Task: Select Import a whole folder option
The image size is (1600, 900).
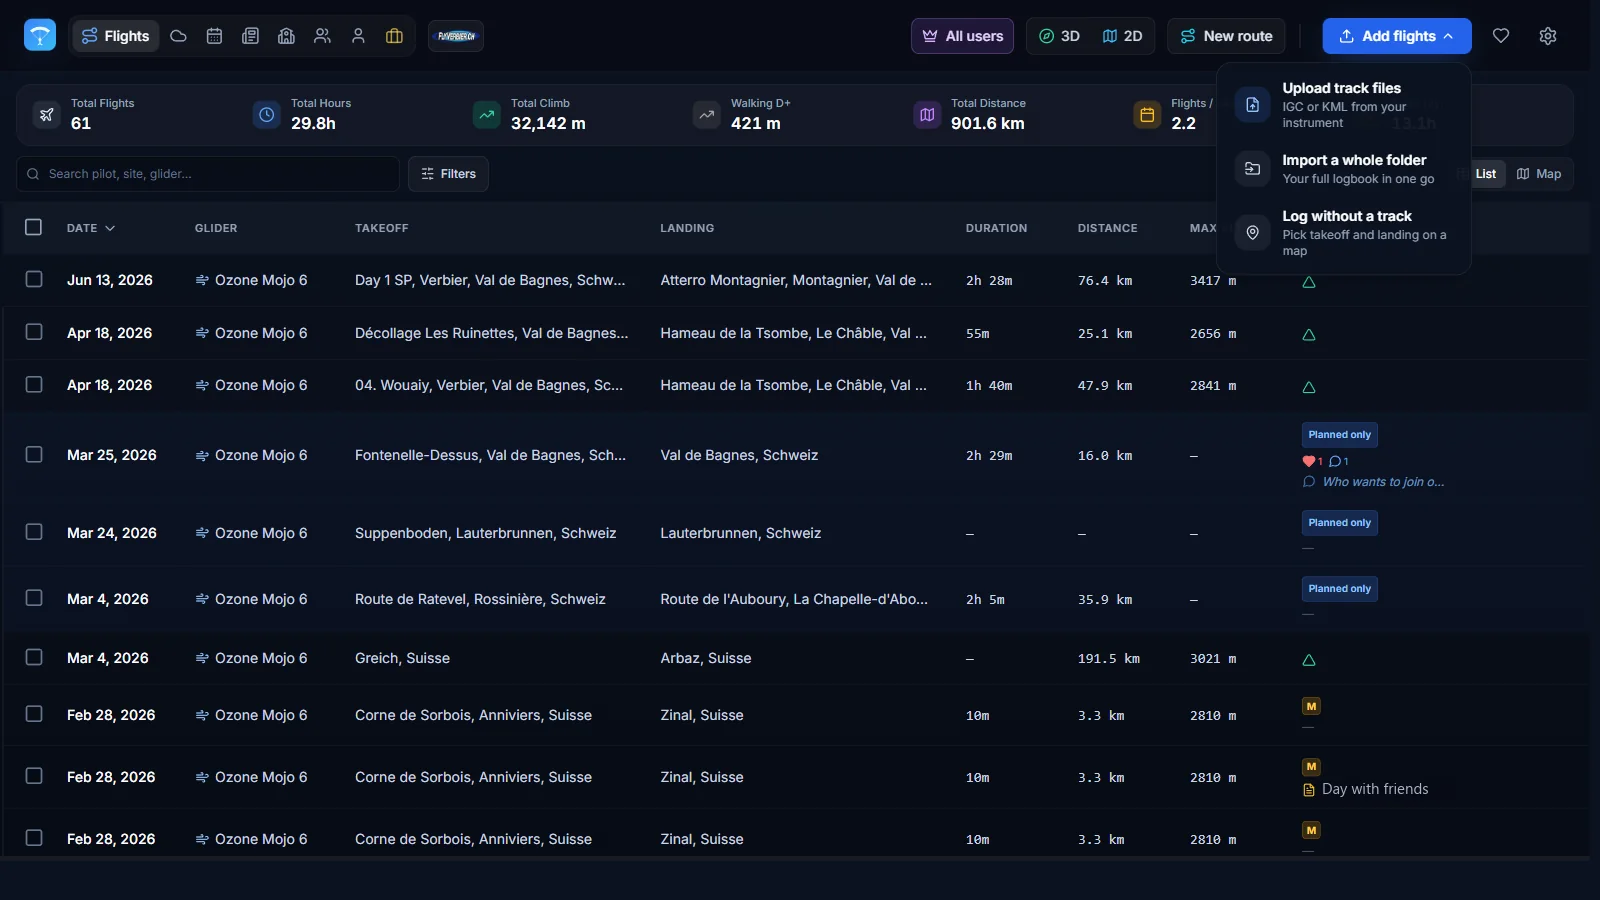Action: click(x=1344, y=169)
